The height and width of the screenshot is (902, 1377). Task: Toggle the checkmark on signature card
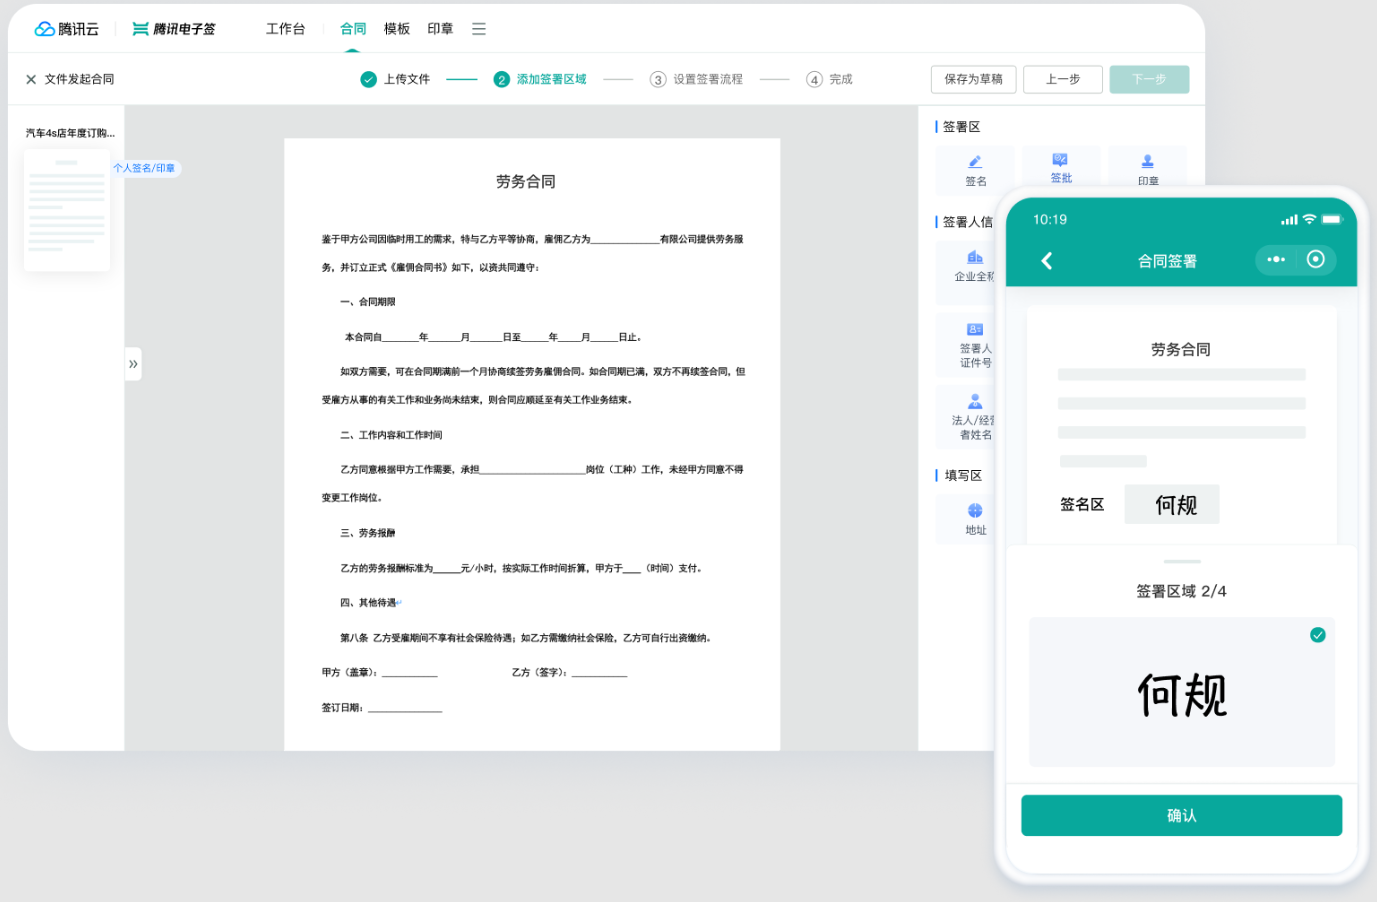pos(1318,635)
